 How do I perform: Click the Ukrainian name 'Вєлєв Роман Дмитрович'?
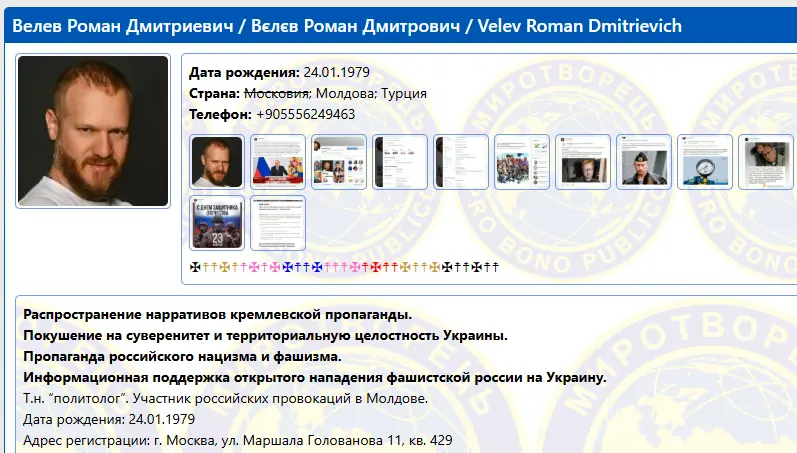(355, 25)
